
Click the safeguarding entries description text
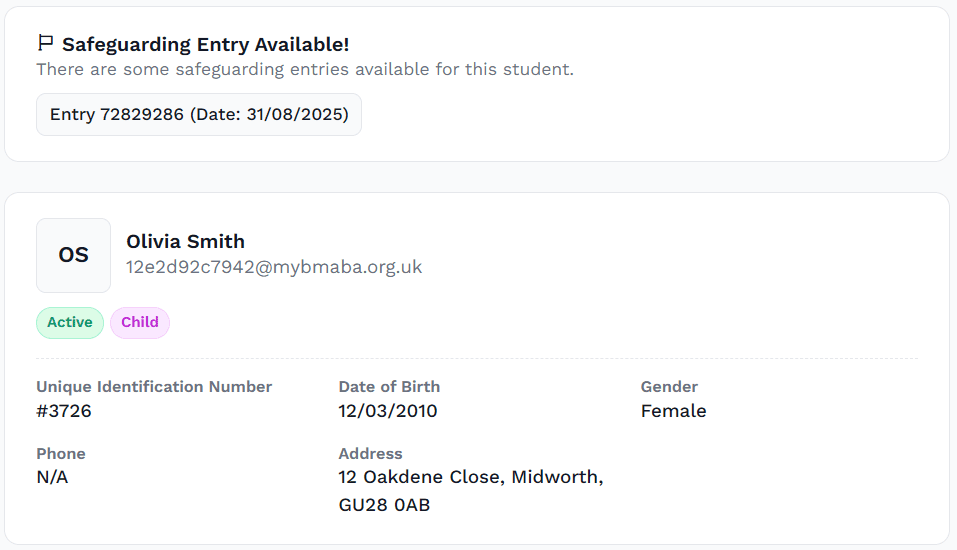tap(305, 70)
